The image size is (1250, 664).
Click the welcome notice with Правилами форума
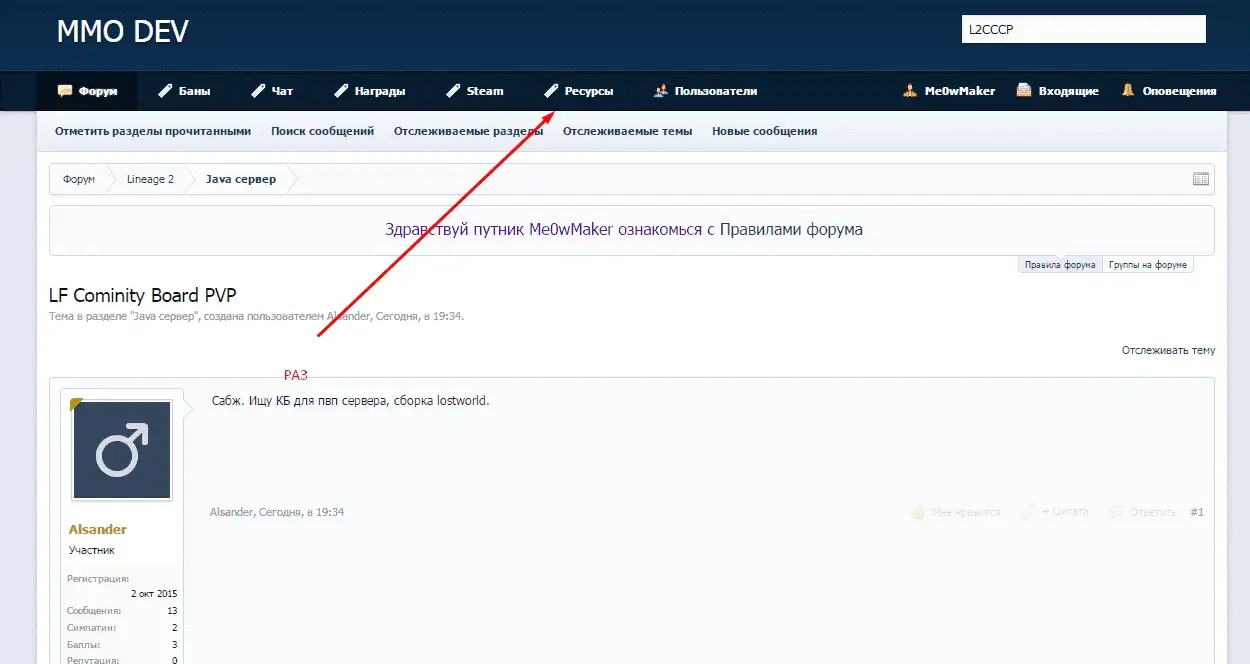[624, 229]
